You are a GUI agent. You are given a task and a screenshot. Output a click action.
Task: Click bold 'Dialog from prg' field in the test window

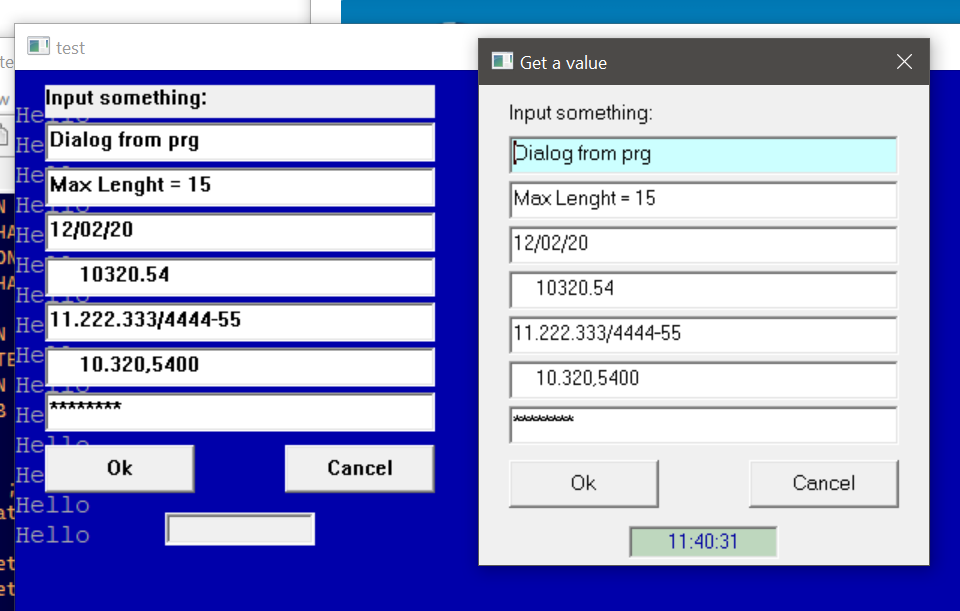(x=240, y=142)
